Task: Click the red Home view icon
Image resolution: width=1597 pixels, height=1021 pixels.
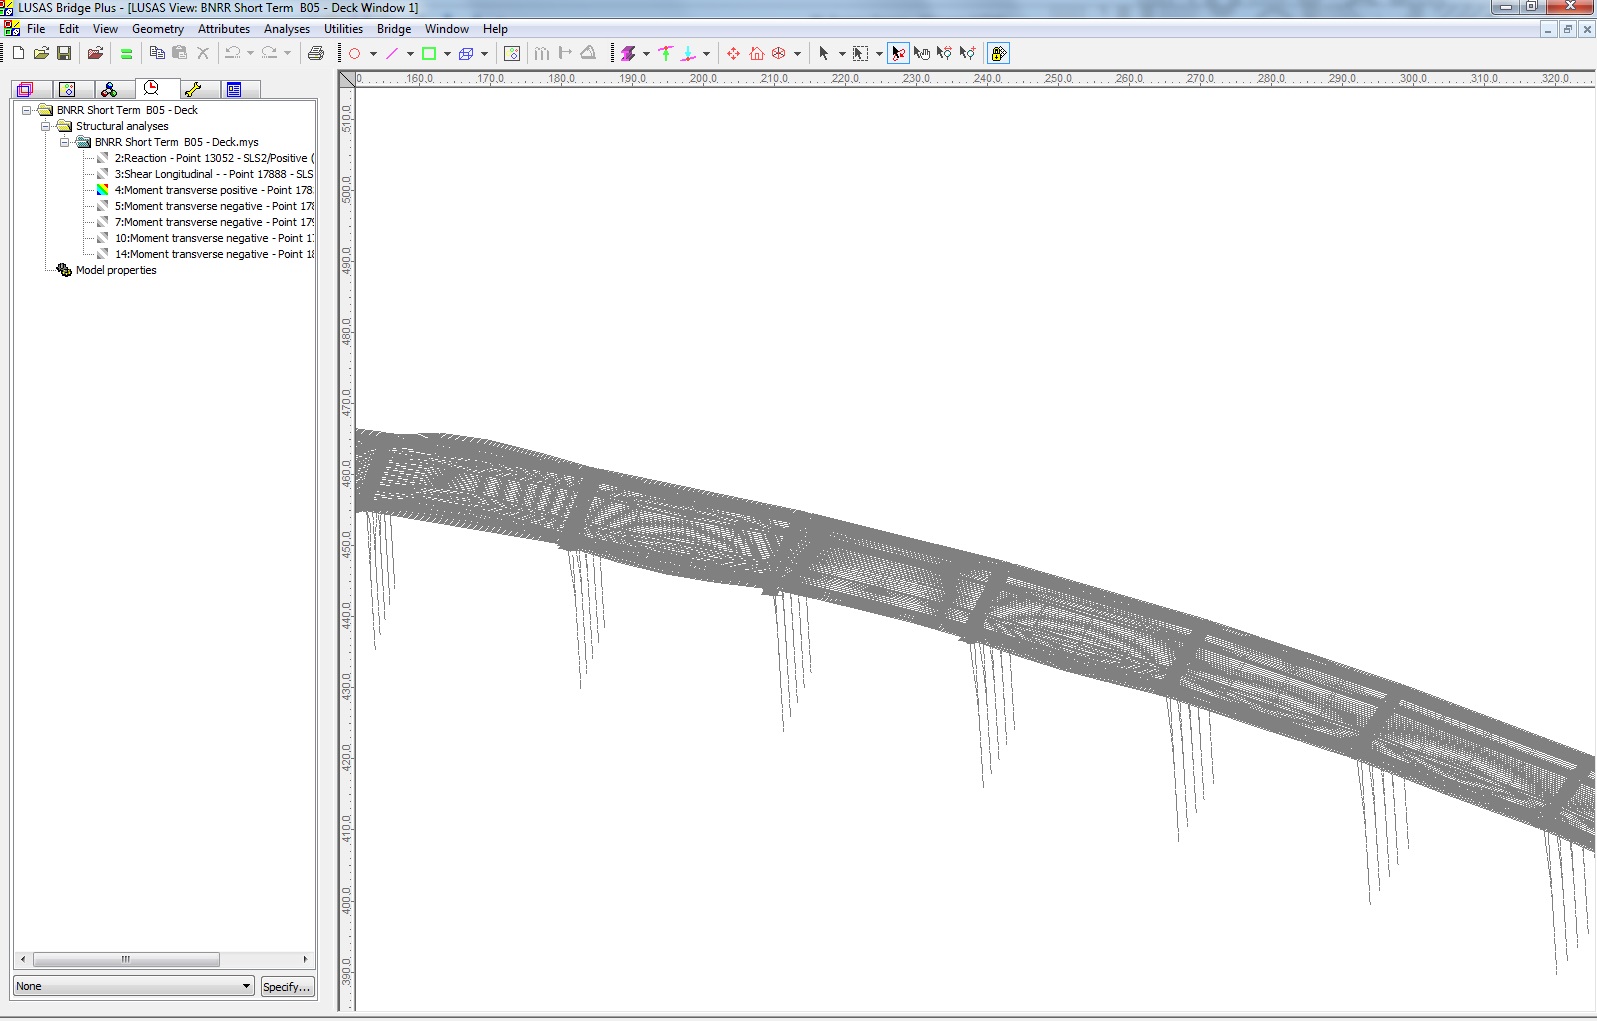Action: pyautogui.click(x=757, y=54)
